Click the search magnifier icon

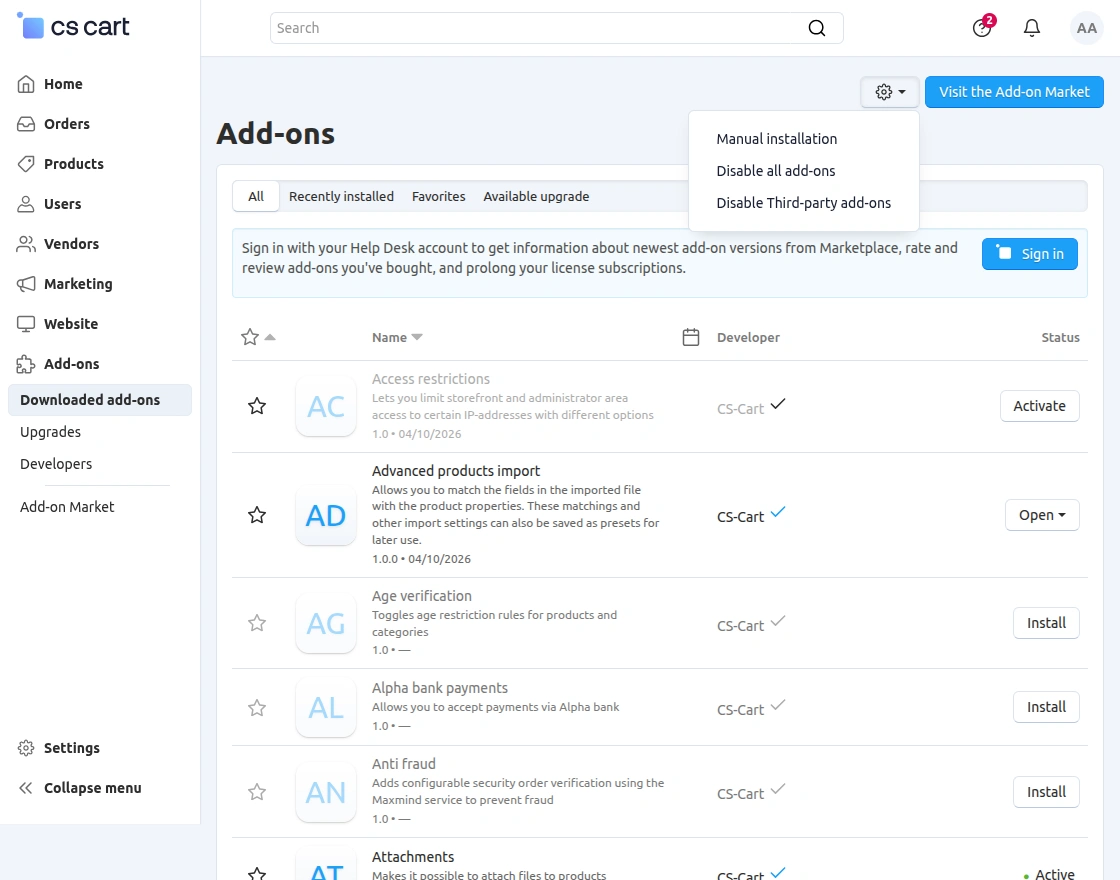tap(817, 28)
